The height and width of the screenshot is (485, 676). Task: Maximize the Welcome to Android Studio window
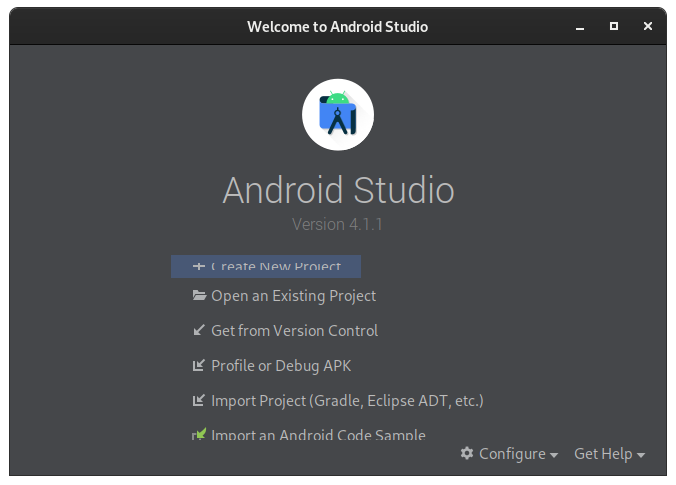614,26
